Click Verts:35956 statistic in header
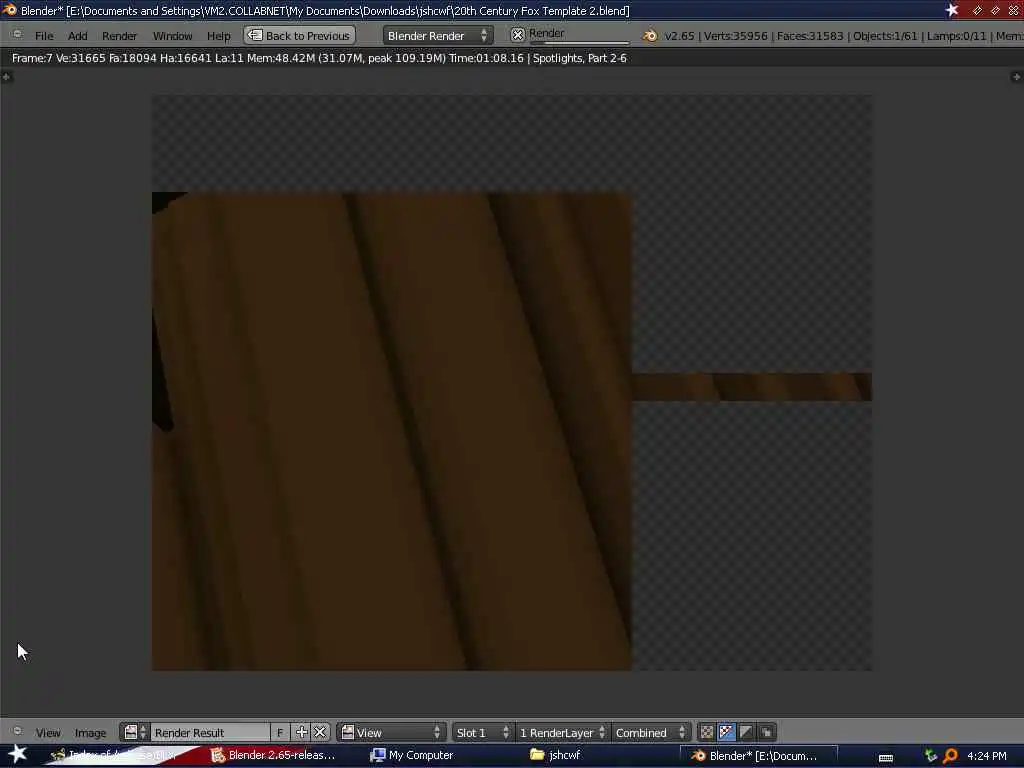The width and height of the screenshot is (1024, 768). [735, 36]
